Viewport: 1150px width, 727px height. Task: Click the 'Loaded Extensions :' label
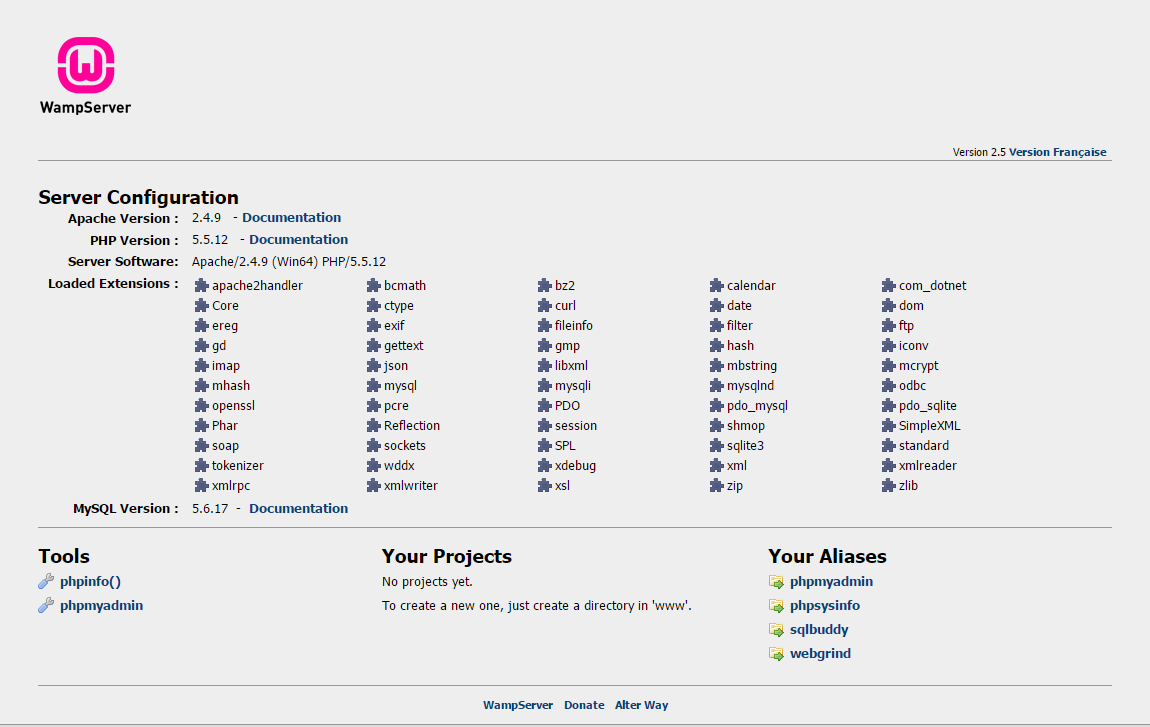click(113, 284)
